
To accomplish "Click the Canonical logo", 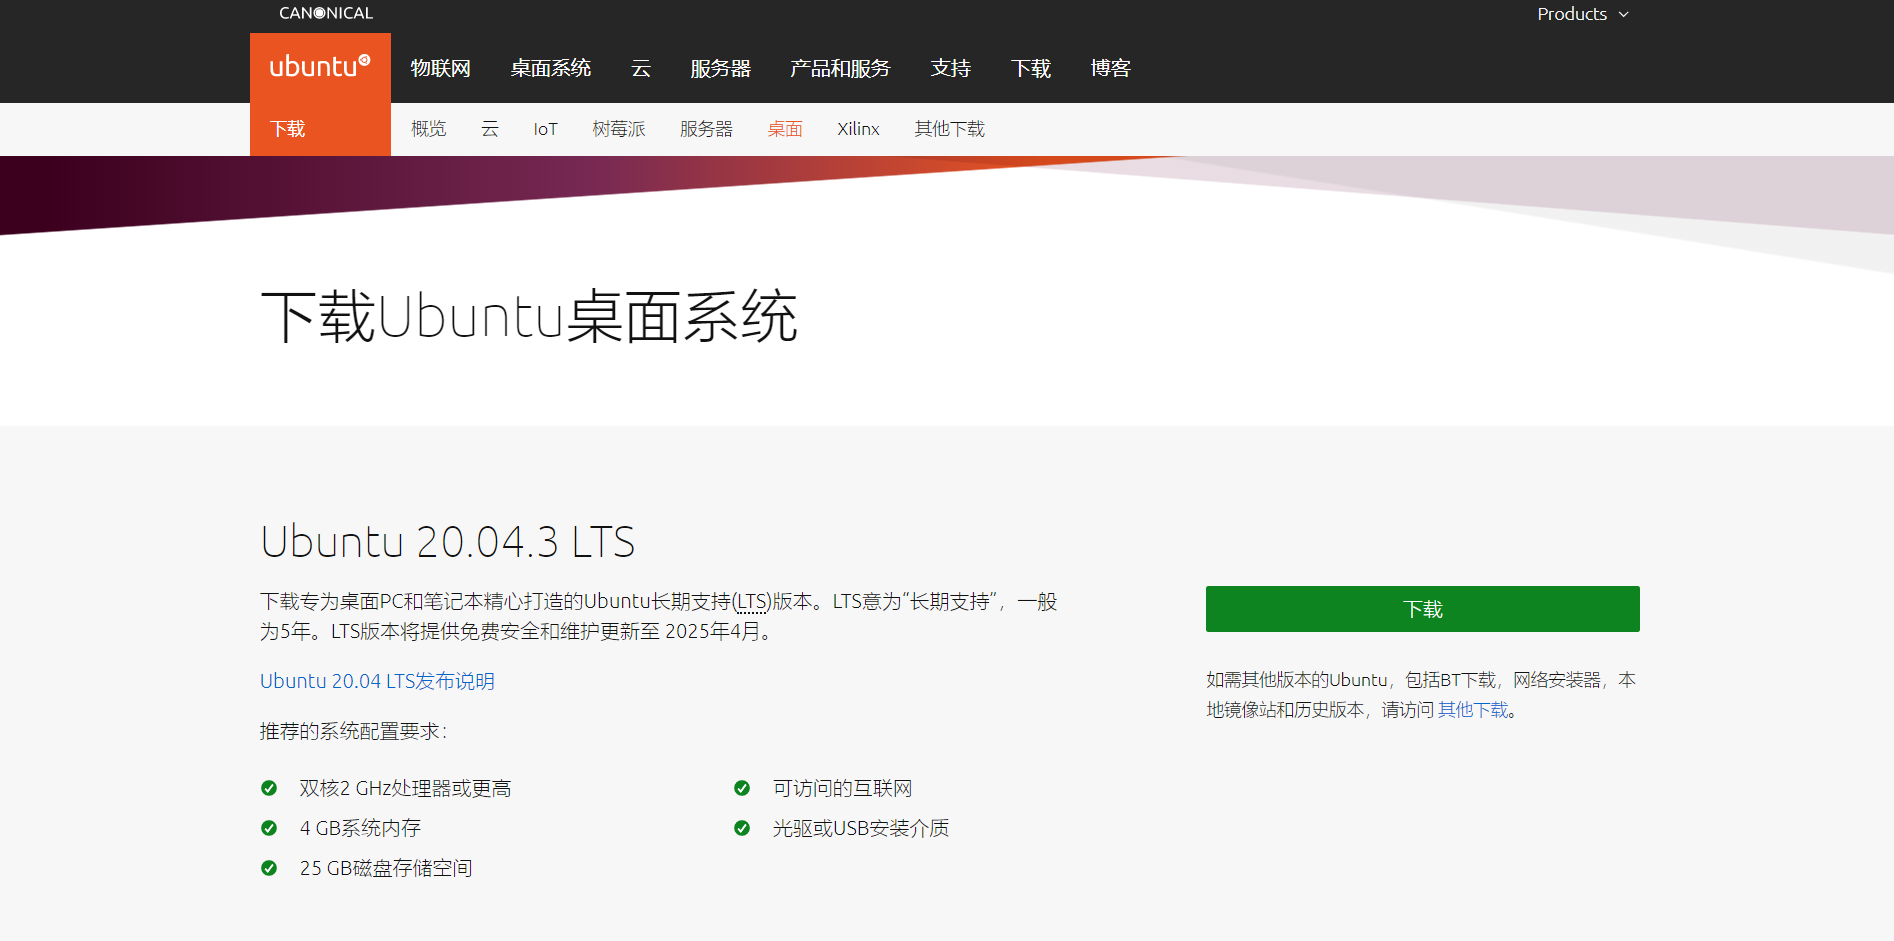I will [x=326, y=13].
